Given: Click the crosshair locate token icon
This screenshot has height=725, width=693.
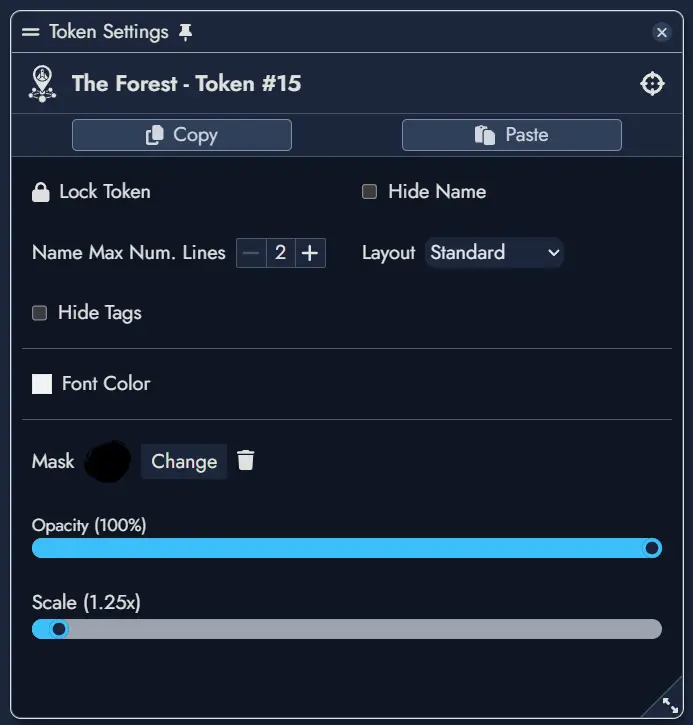Looking at the screenshot, I should tap(652, 84).
